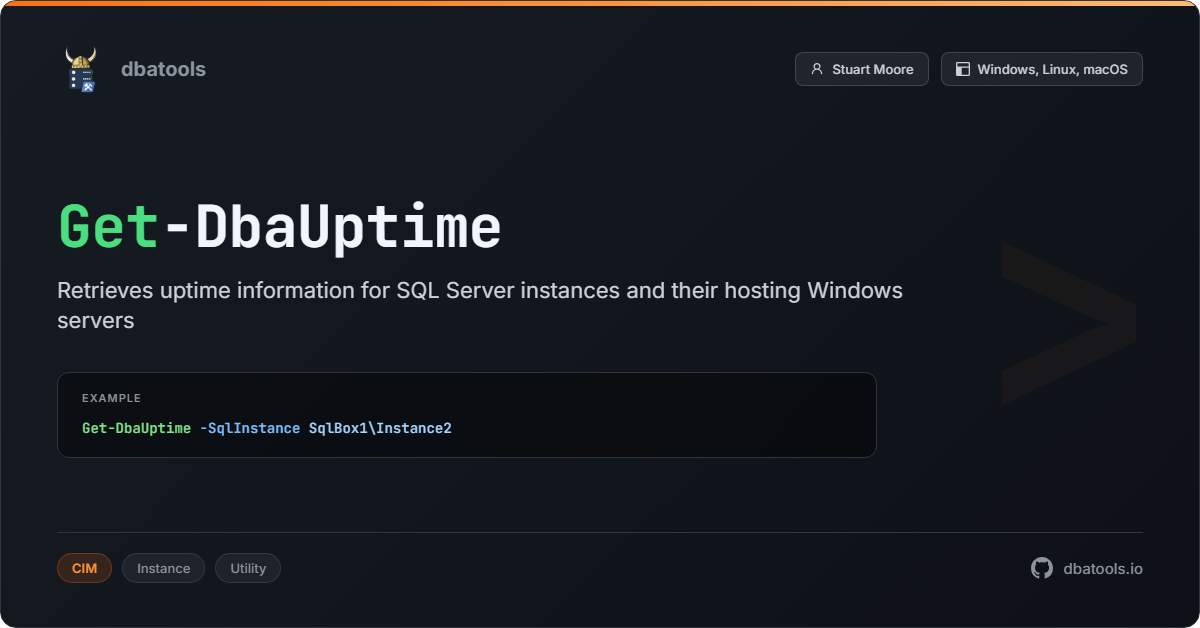Select the Instance tag

(x=163, y=568)
